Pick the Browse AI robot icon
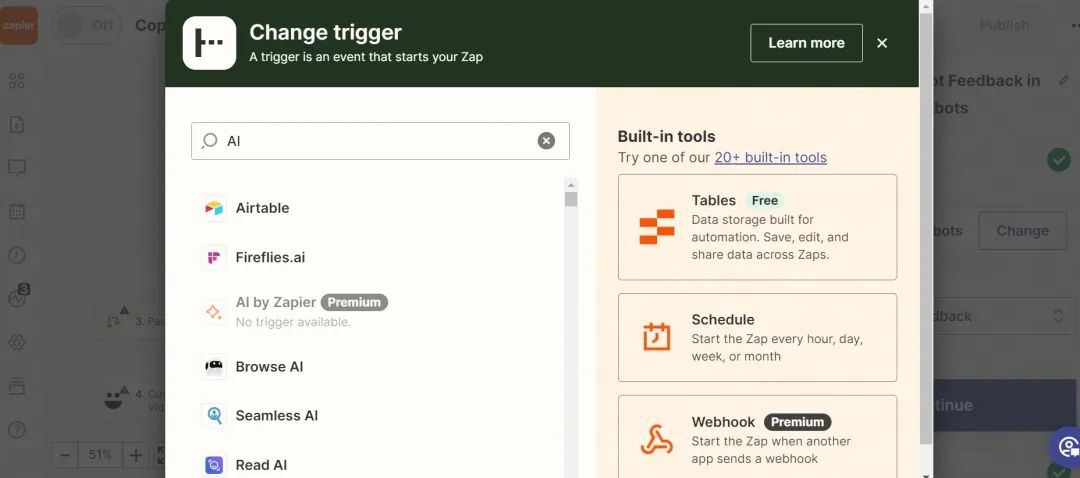1080x478 pixels. point(214,367)
